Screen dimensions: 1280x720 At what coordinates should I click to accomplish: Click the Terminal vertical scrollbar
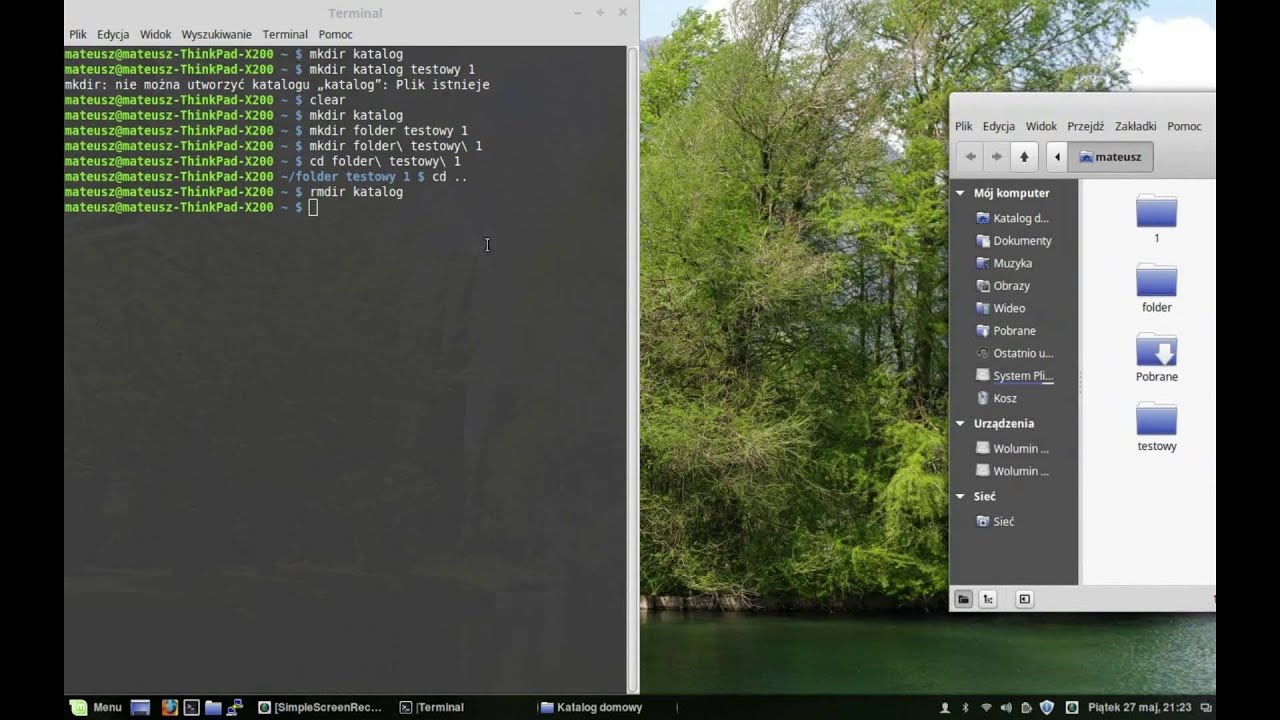(632, 369)
